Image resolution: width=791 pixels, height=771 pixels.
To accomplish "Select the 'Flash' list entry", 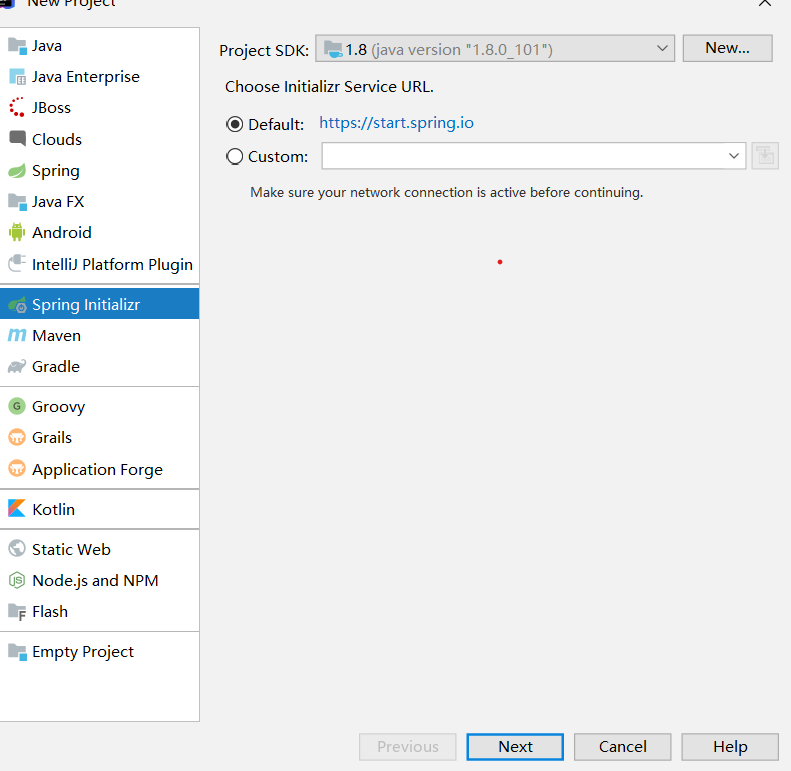I will pyautogui.click(x=99, y=612).
